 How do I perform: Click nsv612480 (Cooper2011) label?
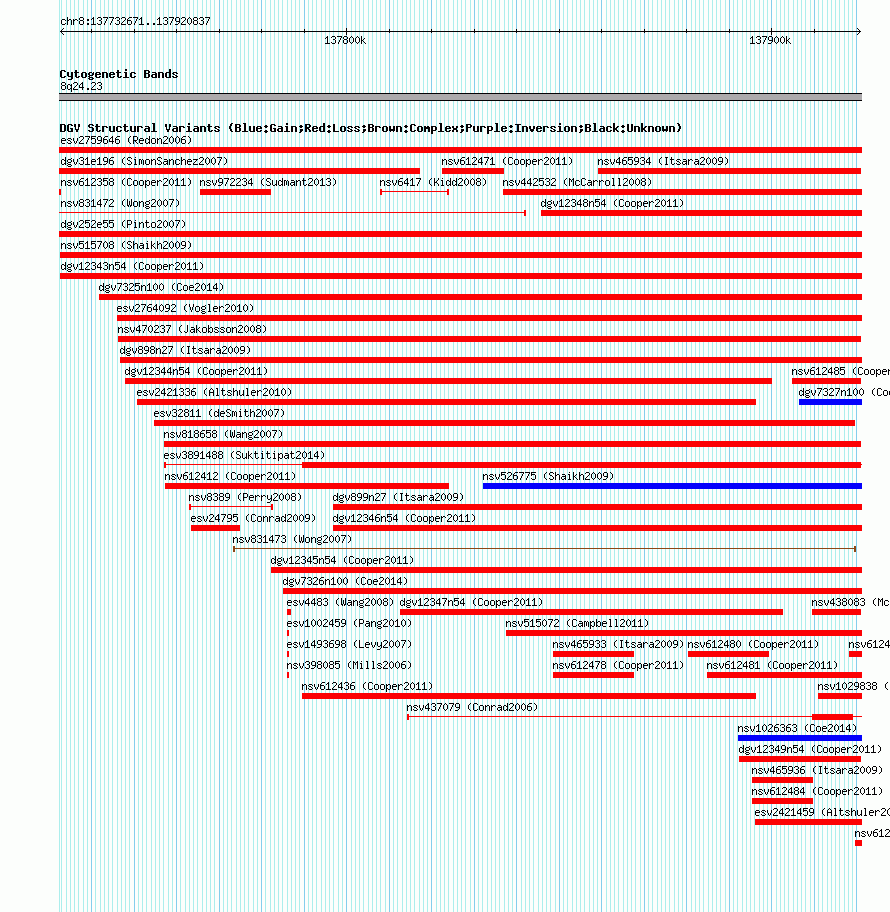pos(753,643)
